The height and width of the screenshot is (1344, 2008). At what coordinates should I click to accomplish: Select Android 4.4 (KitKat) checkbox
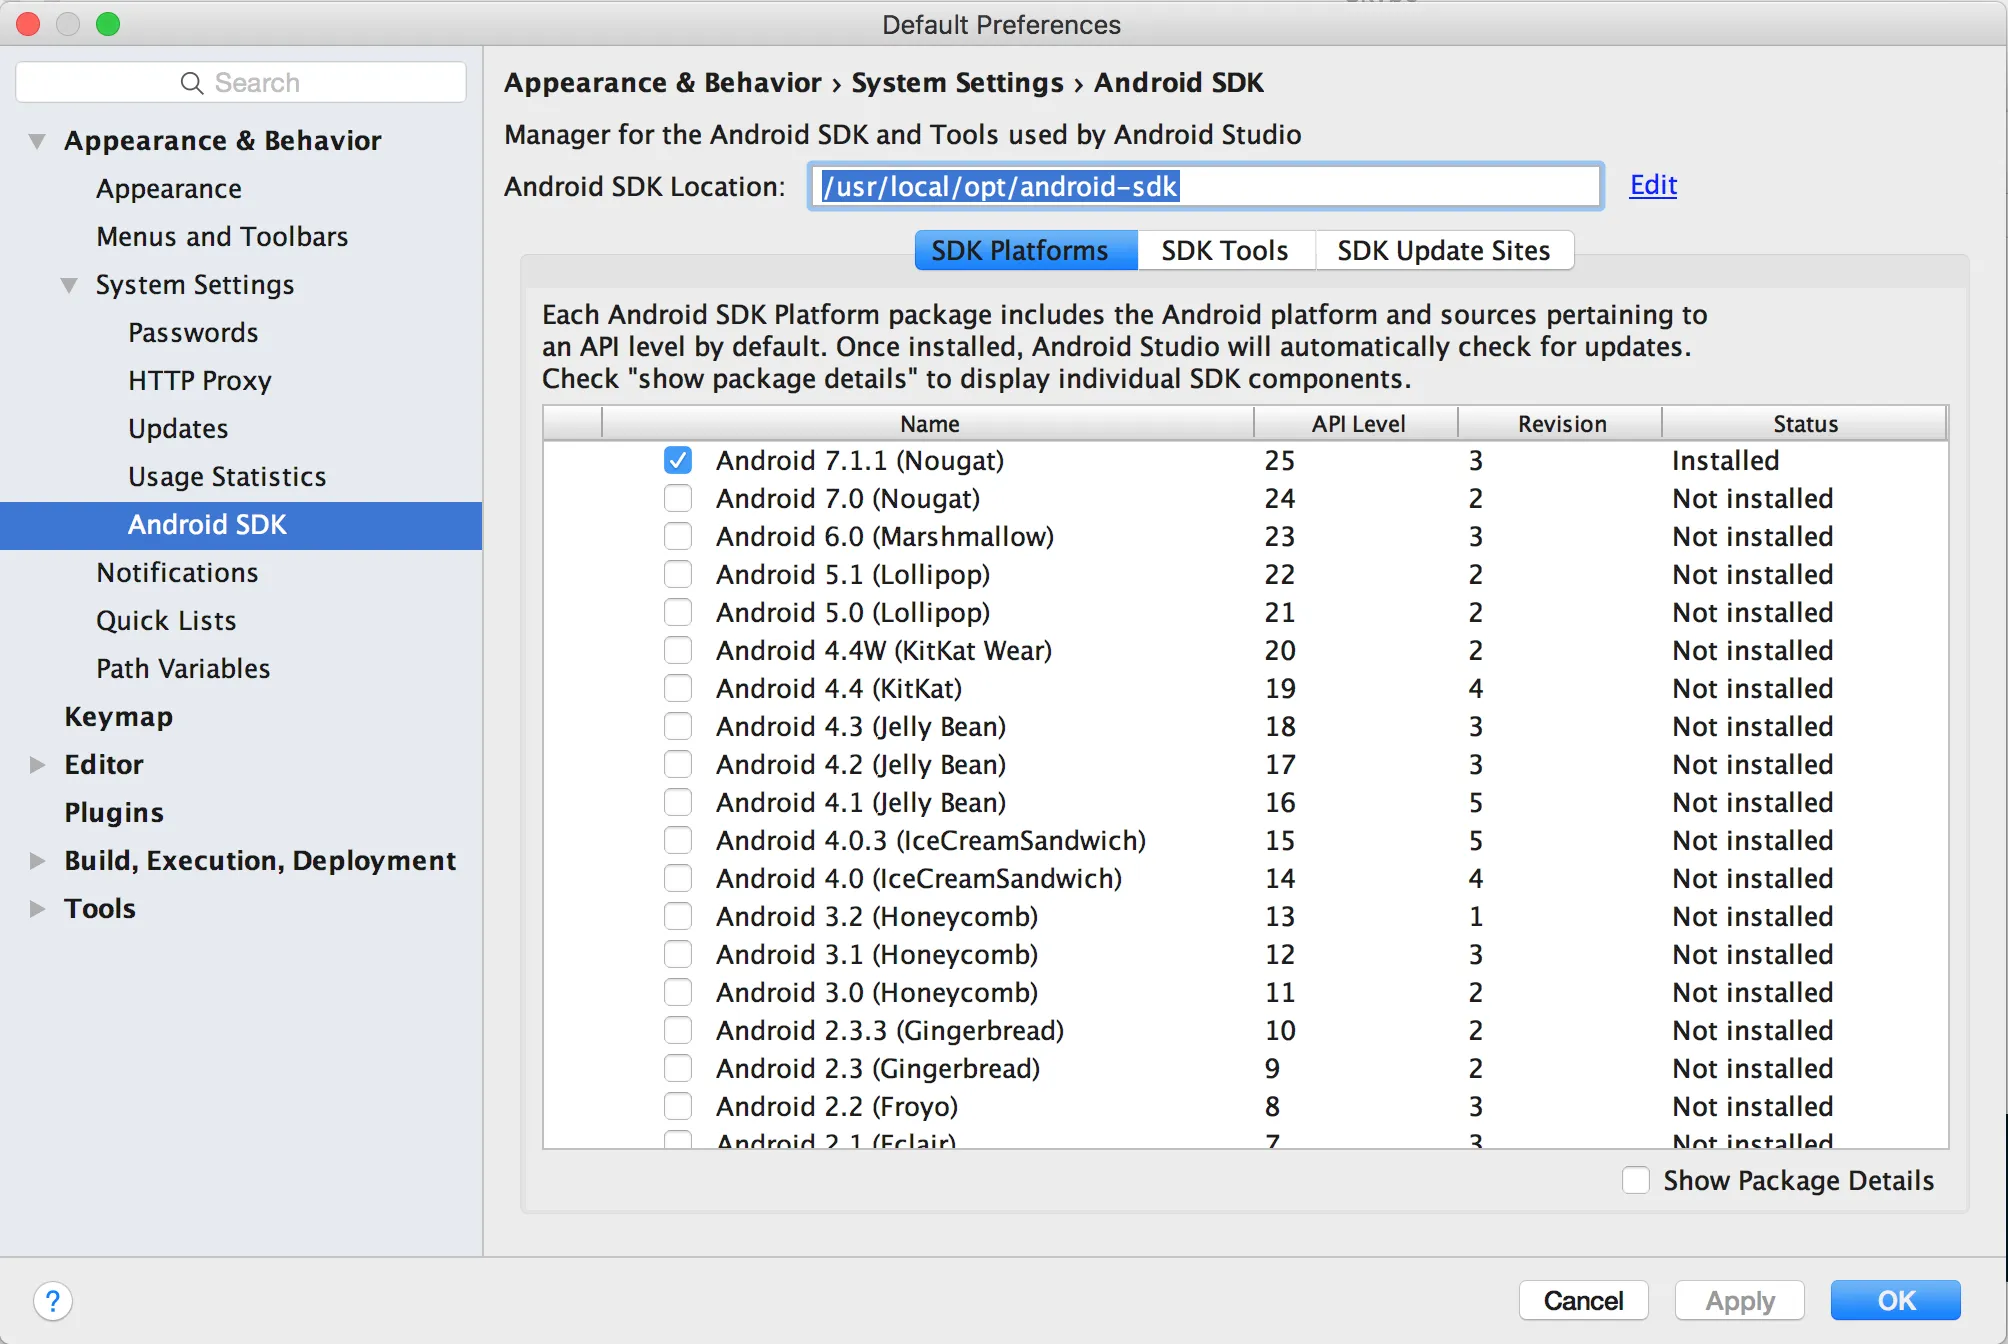point(678,689)
